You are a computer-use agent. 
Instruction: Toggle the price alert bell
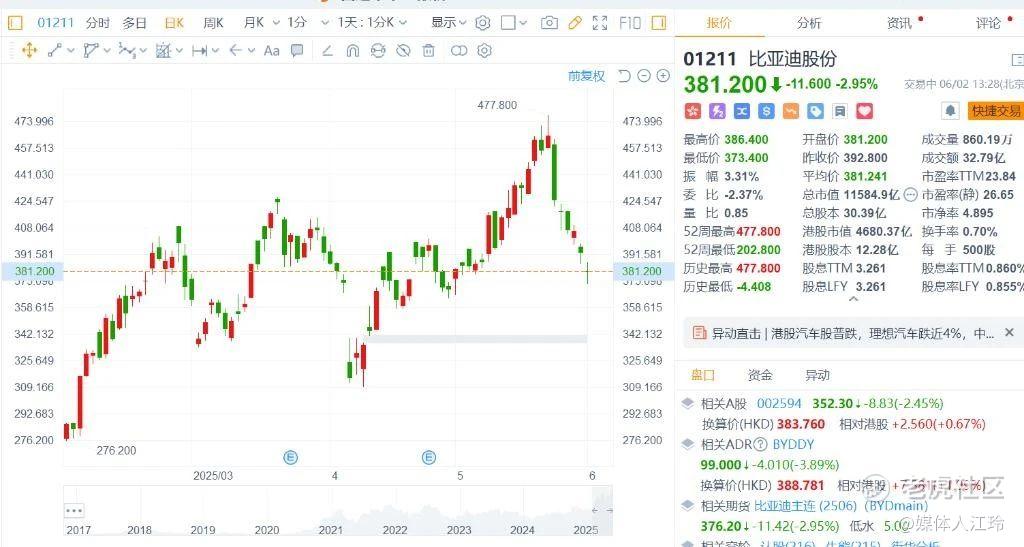(x=950, y=111)
